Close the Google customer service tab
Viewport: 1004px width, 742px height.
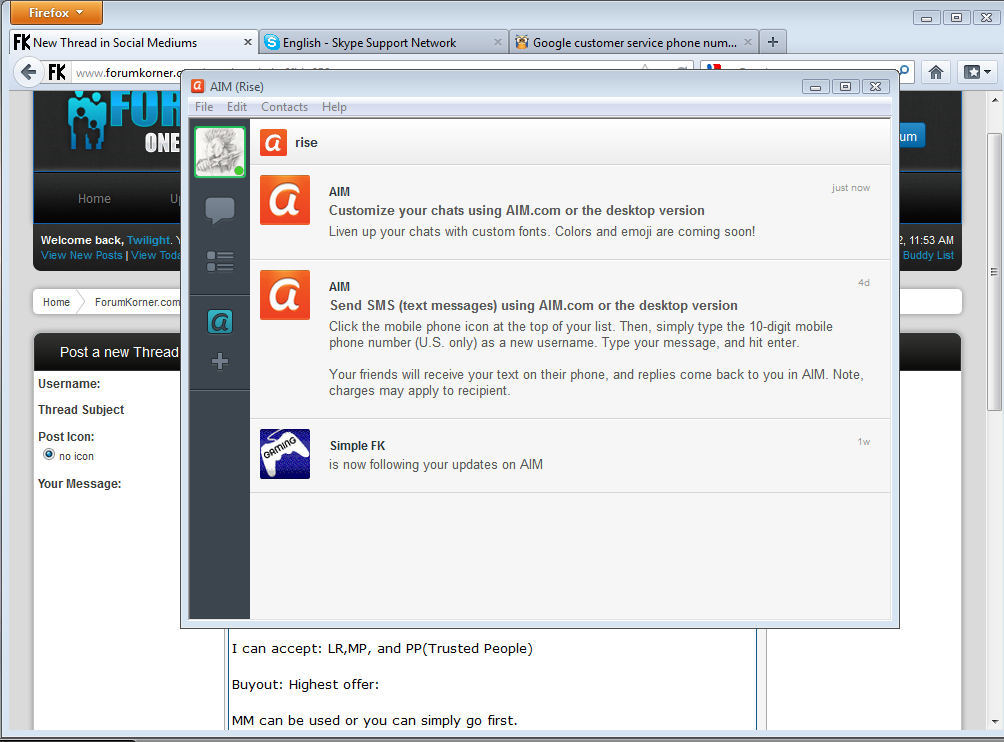[748, 42]
